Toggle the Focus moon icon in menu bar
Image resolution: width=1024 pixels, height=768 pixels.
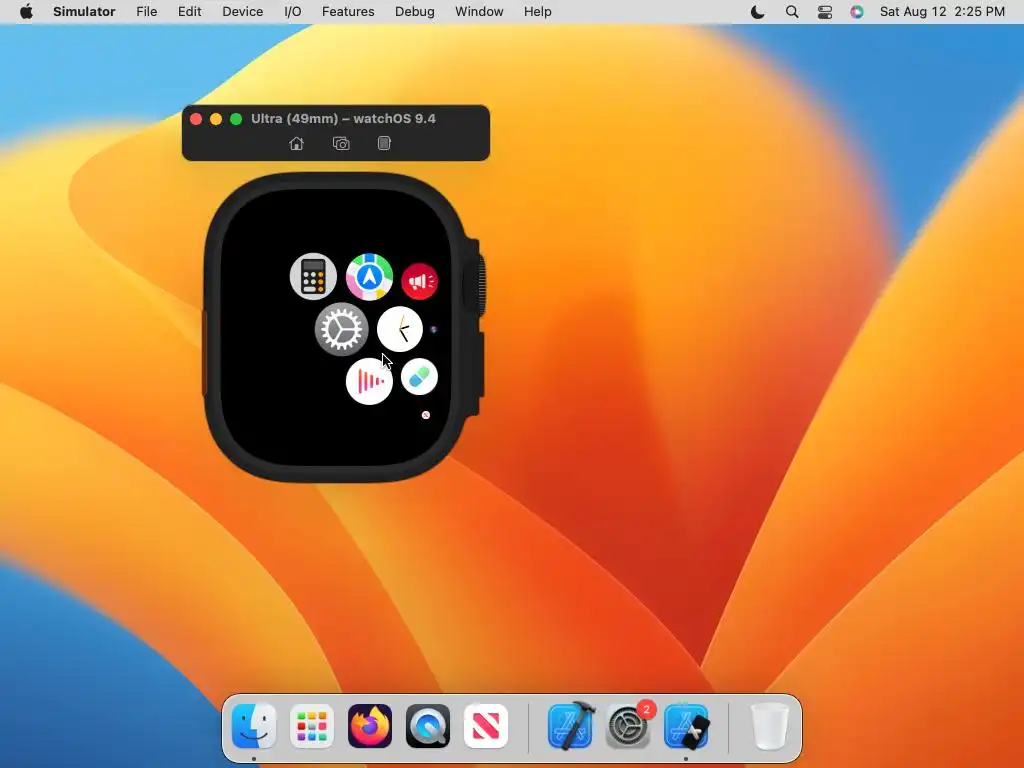(x=758, y=12)
